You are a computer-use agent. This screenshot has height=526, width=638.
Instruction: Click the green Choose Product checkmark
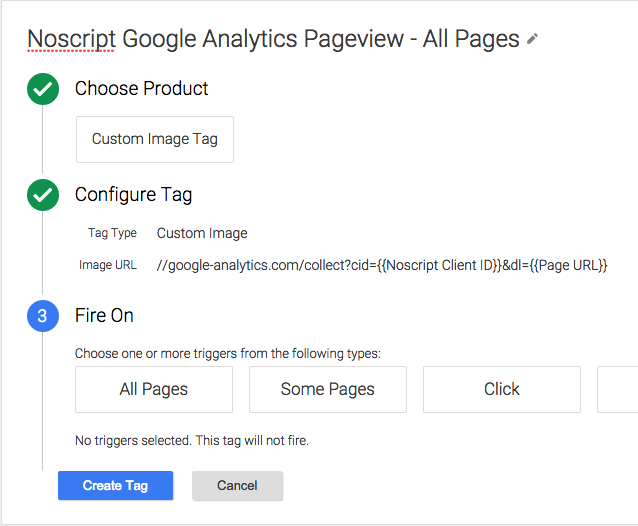click(x=43, y=89)
